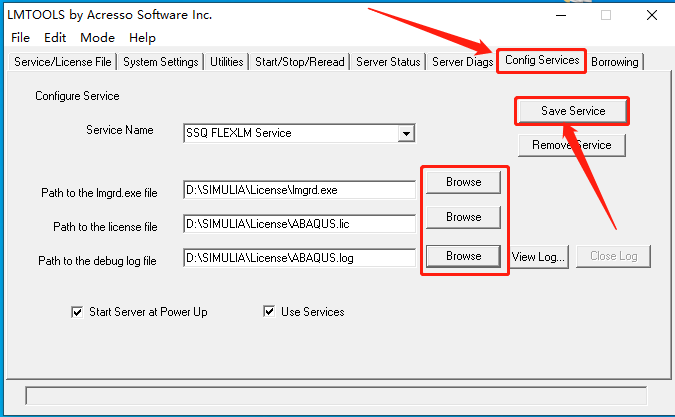Expand the Service Name dropdown arrow

(x=406, y=133)
